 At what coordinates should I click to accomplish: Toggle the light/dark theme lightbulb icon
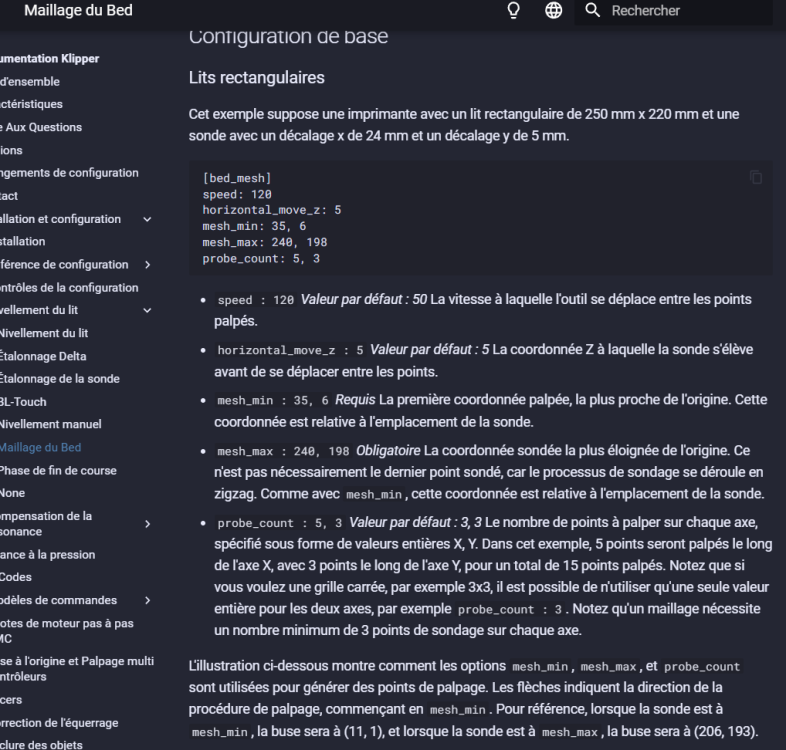(514, 11)
